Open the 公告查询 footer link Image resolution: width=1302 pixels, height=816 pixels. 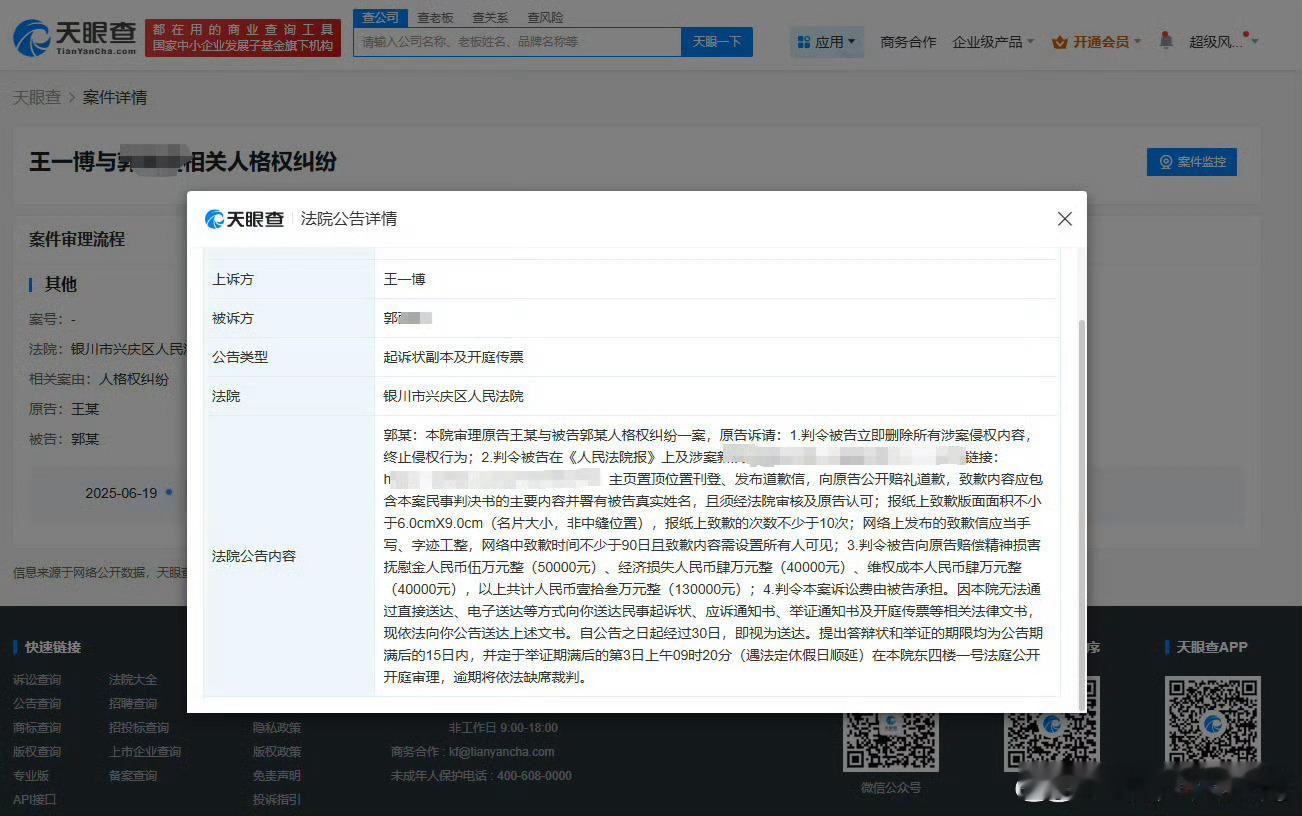click(37, 704)
